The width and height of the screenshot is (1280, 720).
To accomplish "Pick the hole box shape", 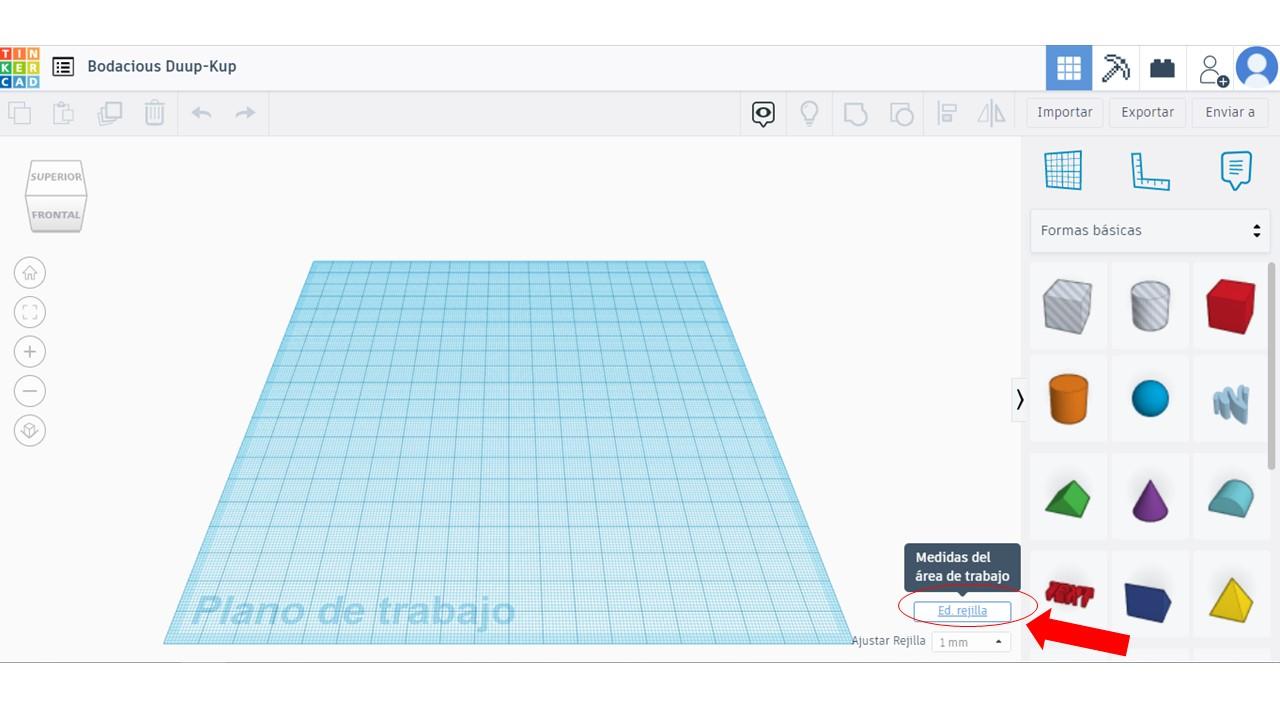I will pos(1068,305).
